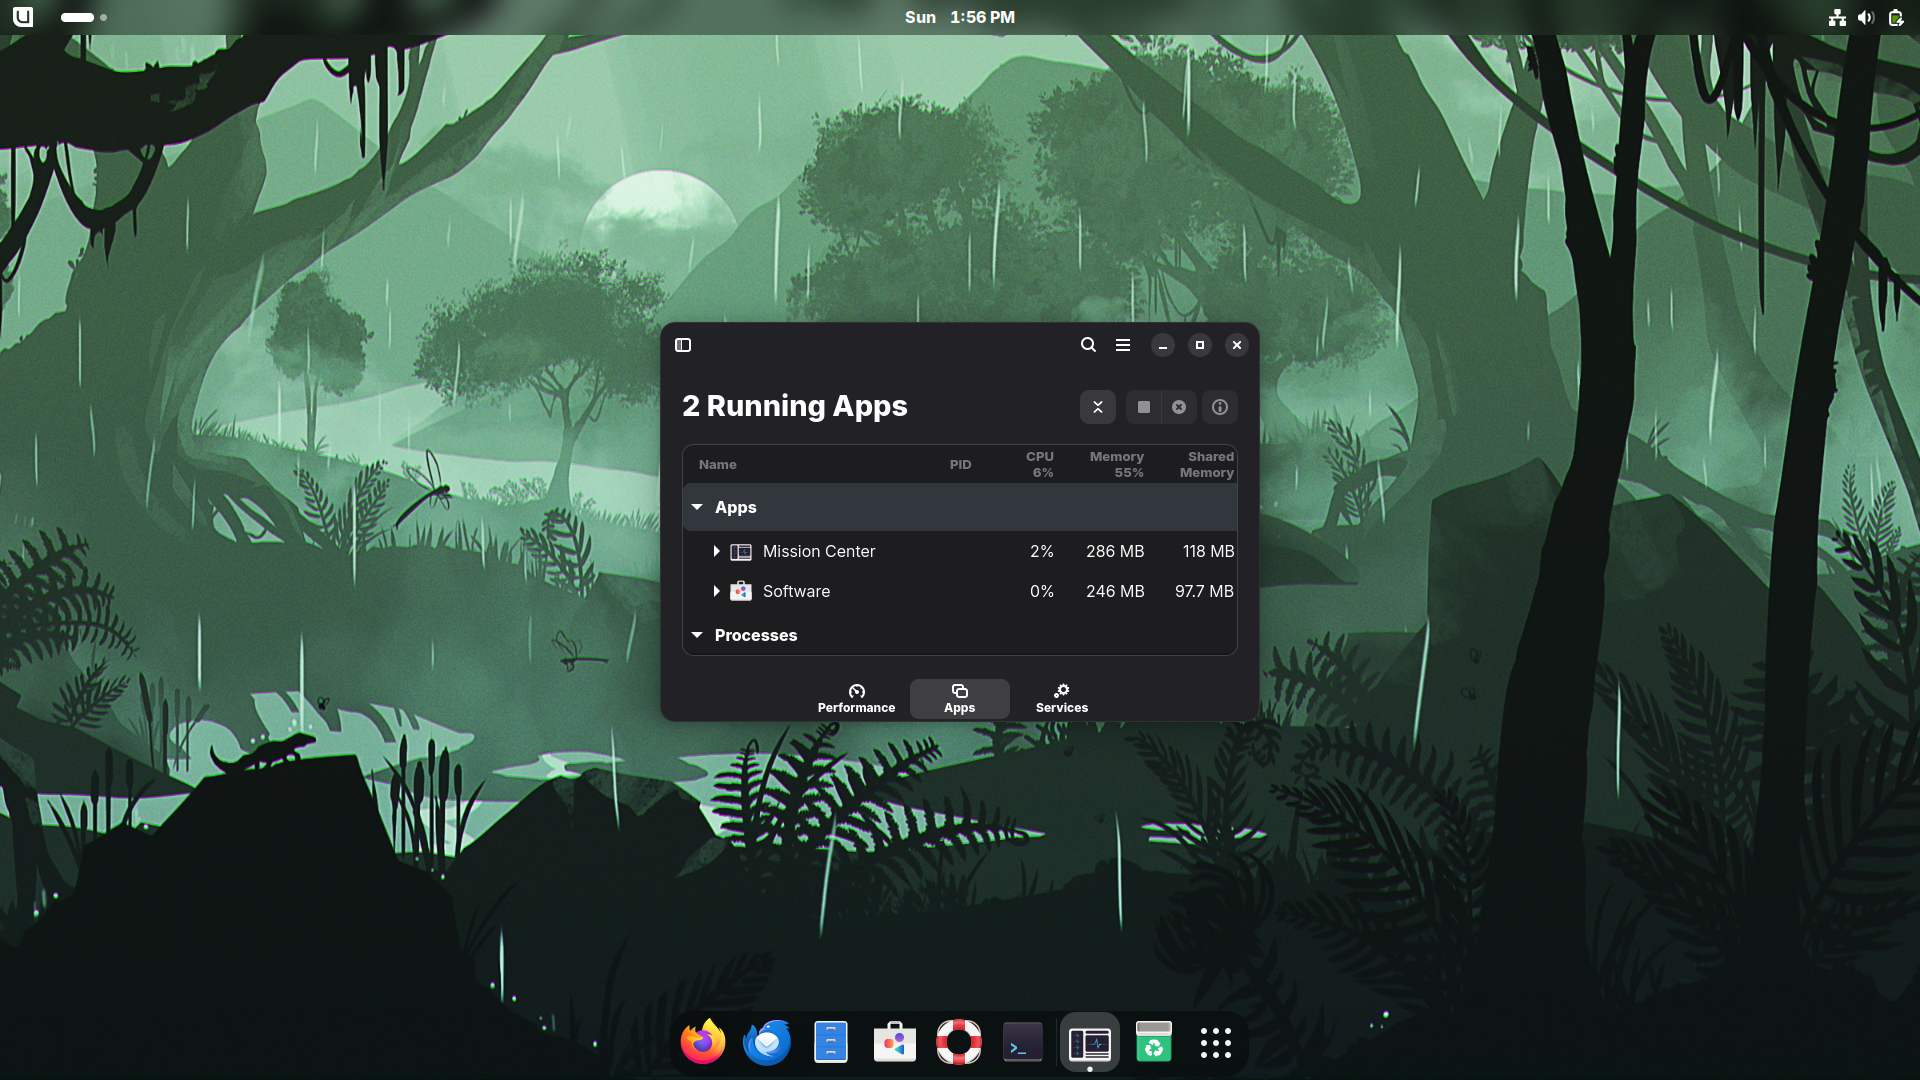Screen dimensions: 1920x1080
Task: Click the 97.7 MB shared memory value
Action: point(1204,591)
